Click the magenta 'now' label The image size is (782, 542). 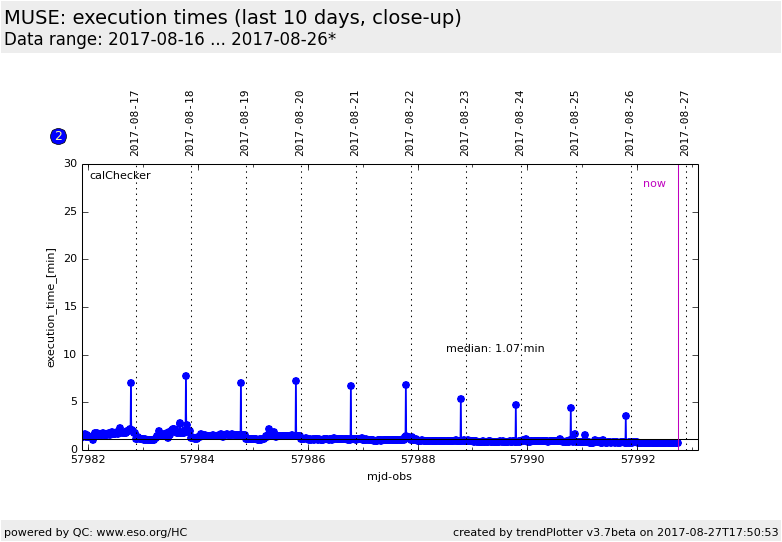tap(654, 184)
